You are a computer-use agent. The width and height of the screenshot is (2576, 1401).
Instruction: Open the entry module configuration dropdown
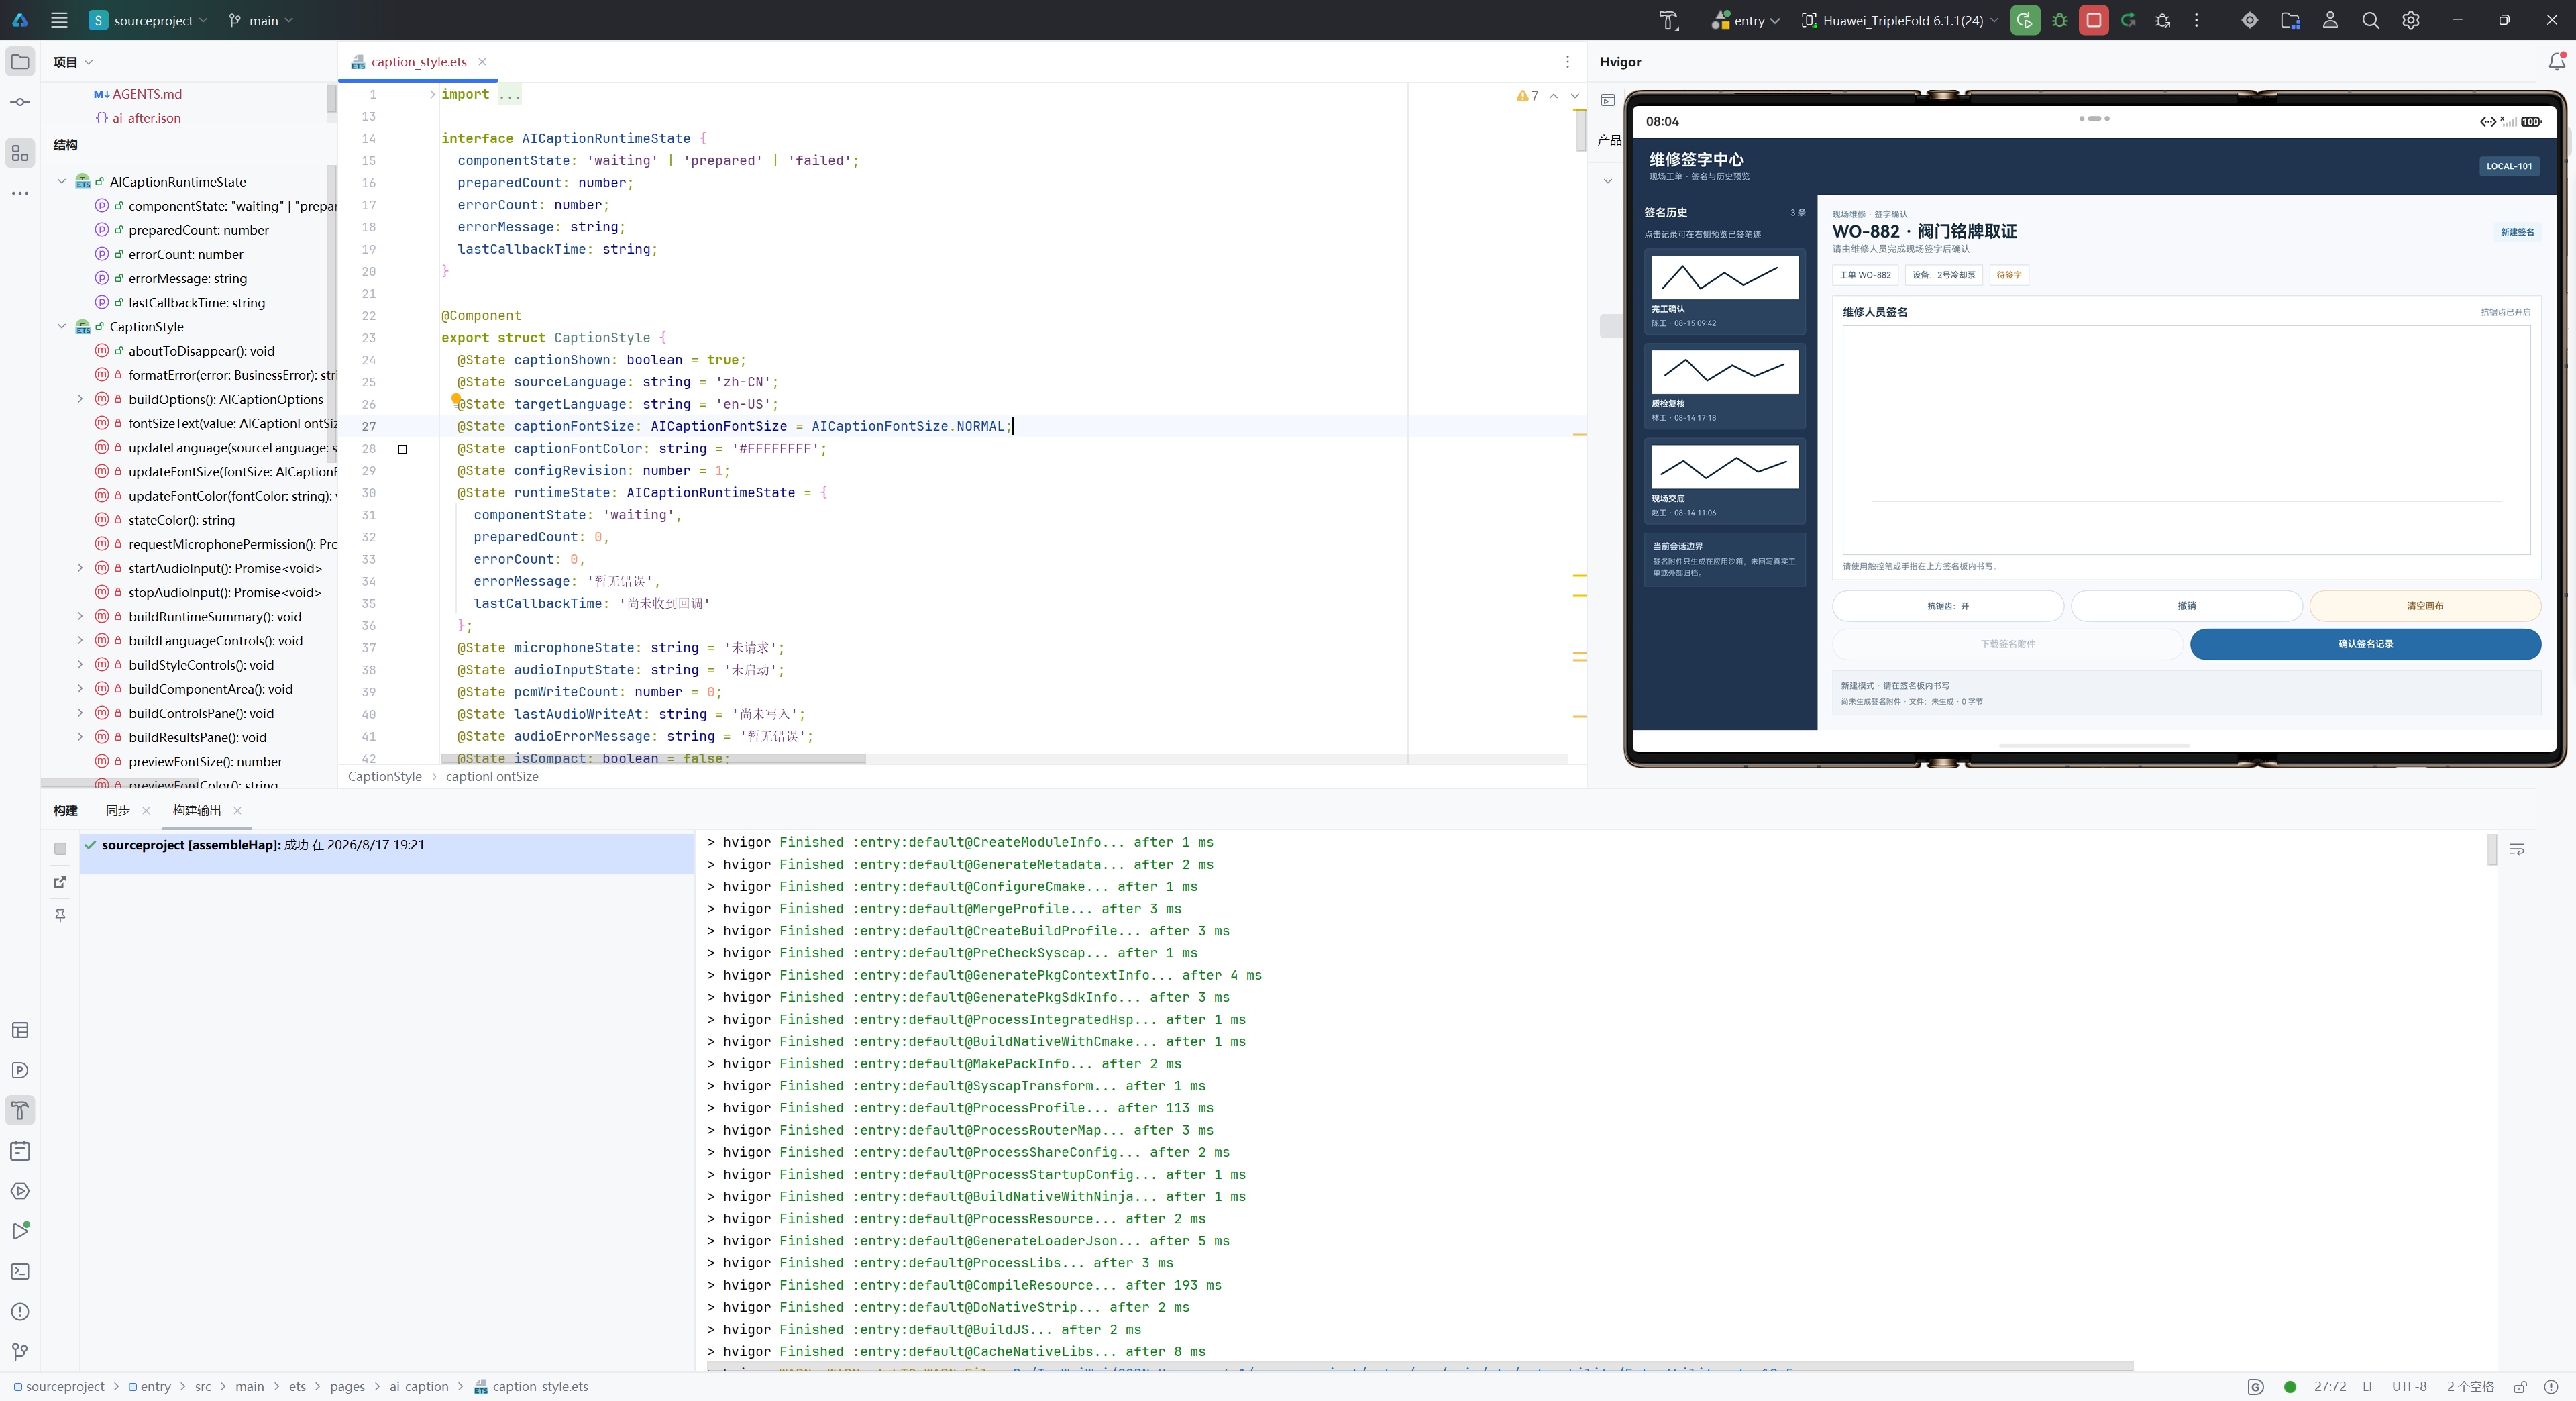click(1745, 20)
